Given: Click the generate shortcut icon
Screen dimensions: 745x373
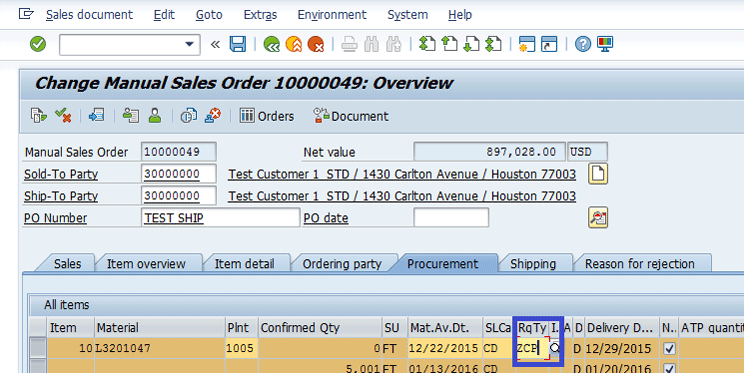Looking at the screenshot, I should pos(549,44).
